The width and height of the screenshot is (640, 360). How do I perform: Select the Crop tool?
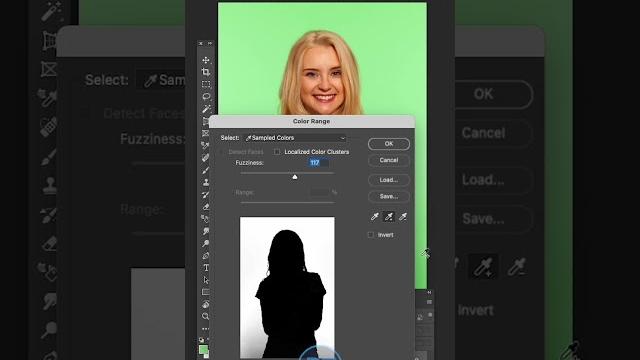point(206,72)
